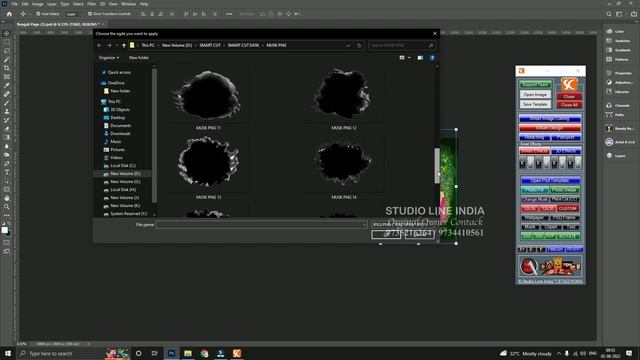Open the Swatches panel
The height and width of the screenshot is (360, 640).
coord(618,41)
